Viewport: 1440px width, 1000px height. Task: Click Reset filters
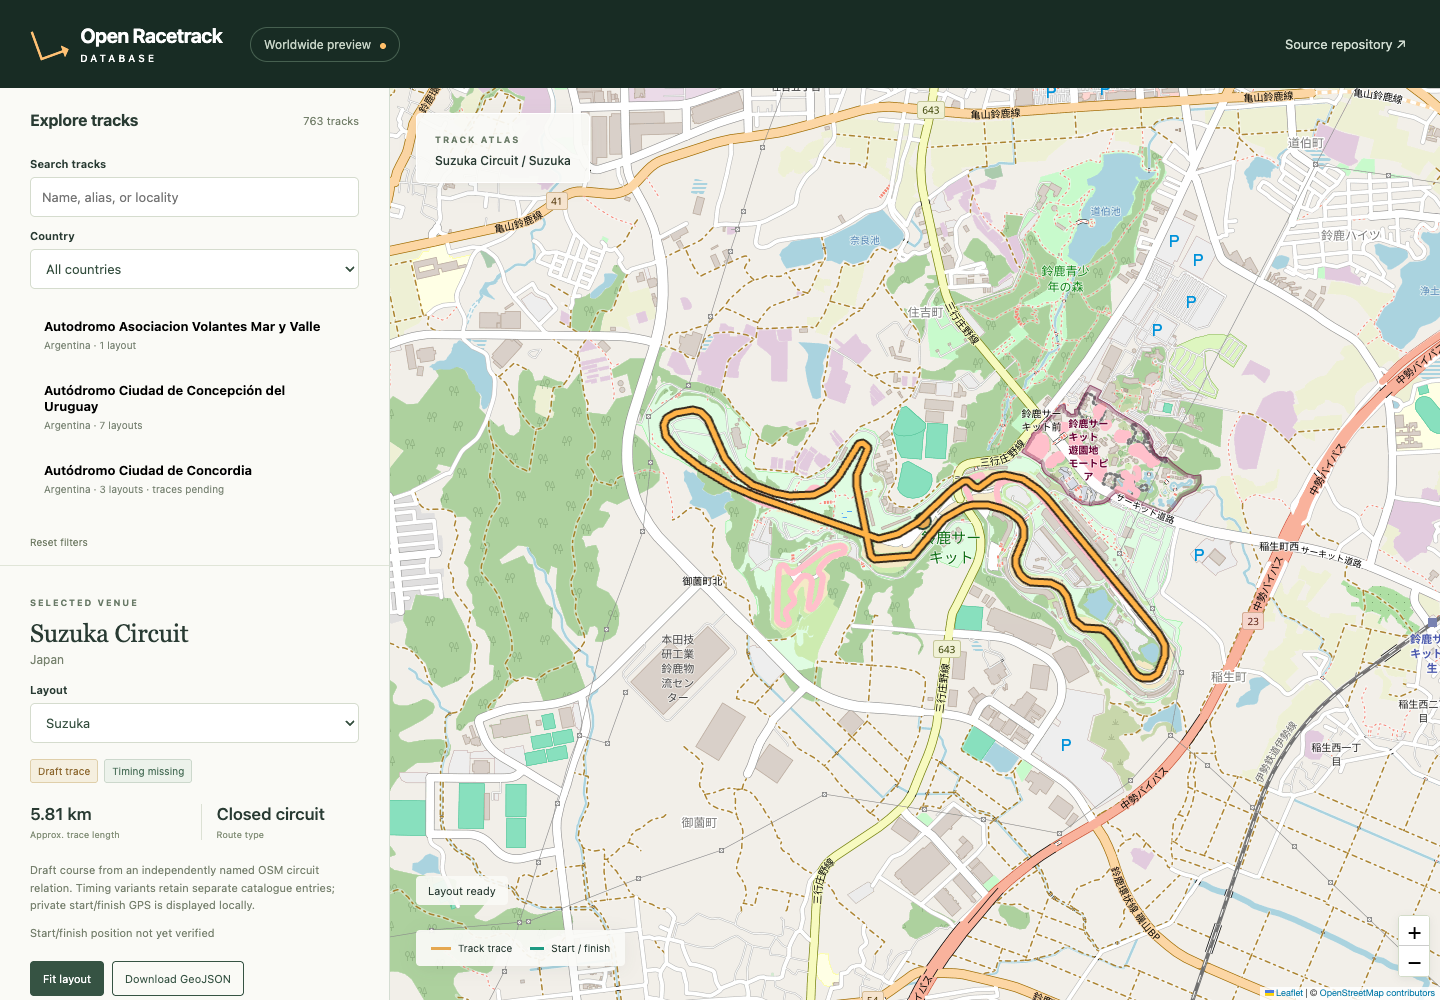coord(59,542)
